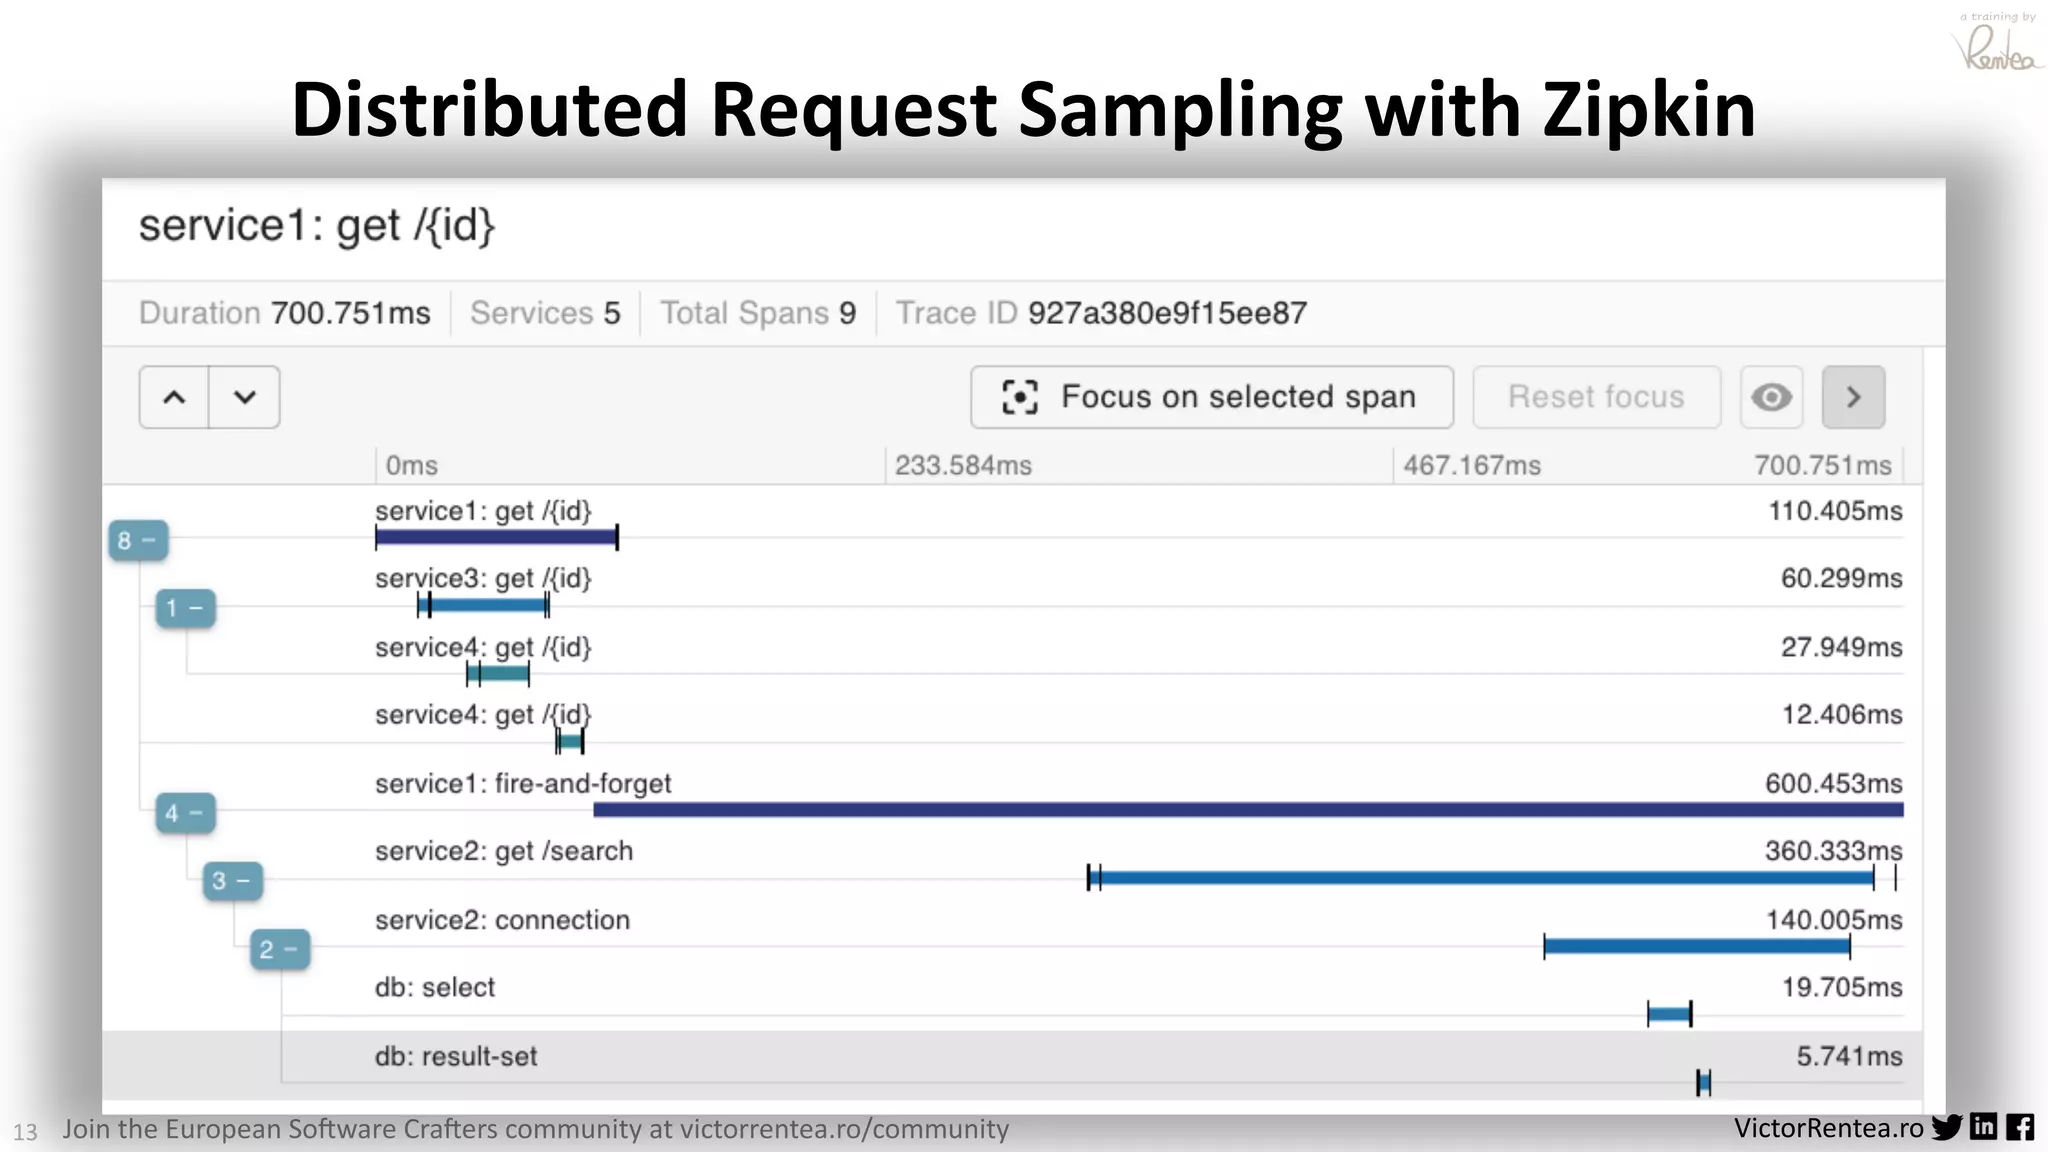Collapse the root node labeled 8

pos(138,541)
